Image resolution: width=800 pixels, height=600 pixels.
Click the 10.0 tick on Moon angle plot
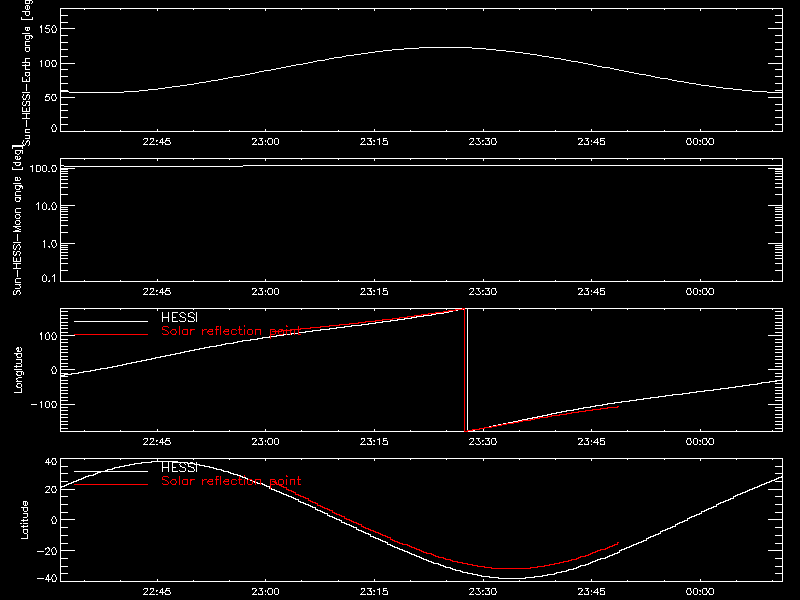click(x=46, y=206)
